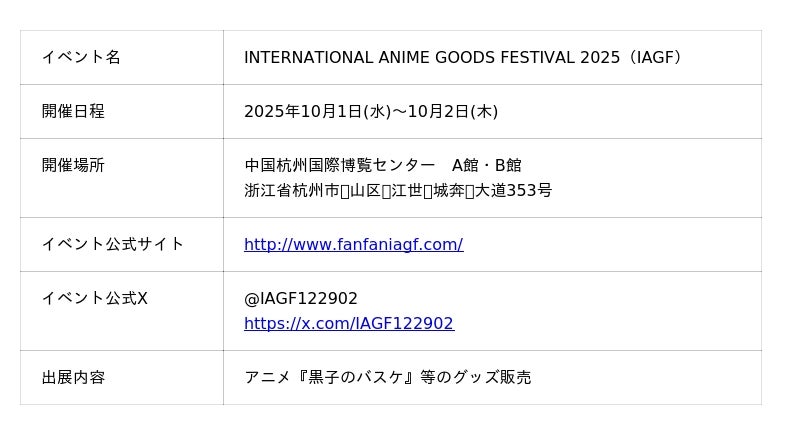The width and height of the screenshot is (800, 435).
Task: Click the word アニメ in the exhibit row
Action: click(x=263, y=377)
